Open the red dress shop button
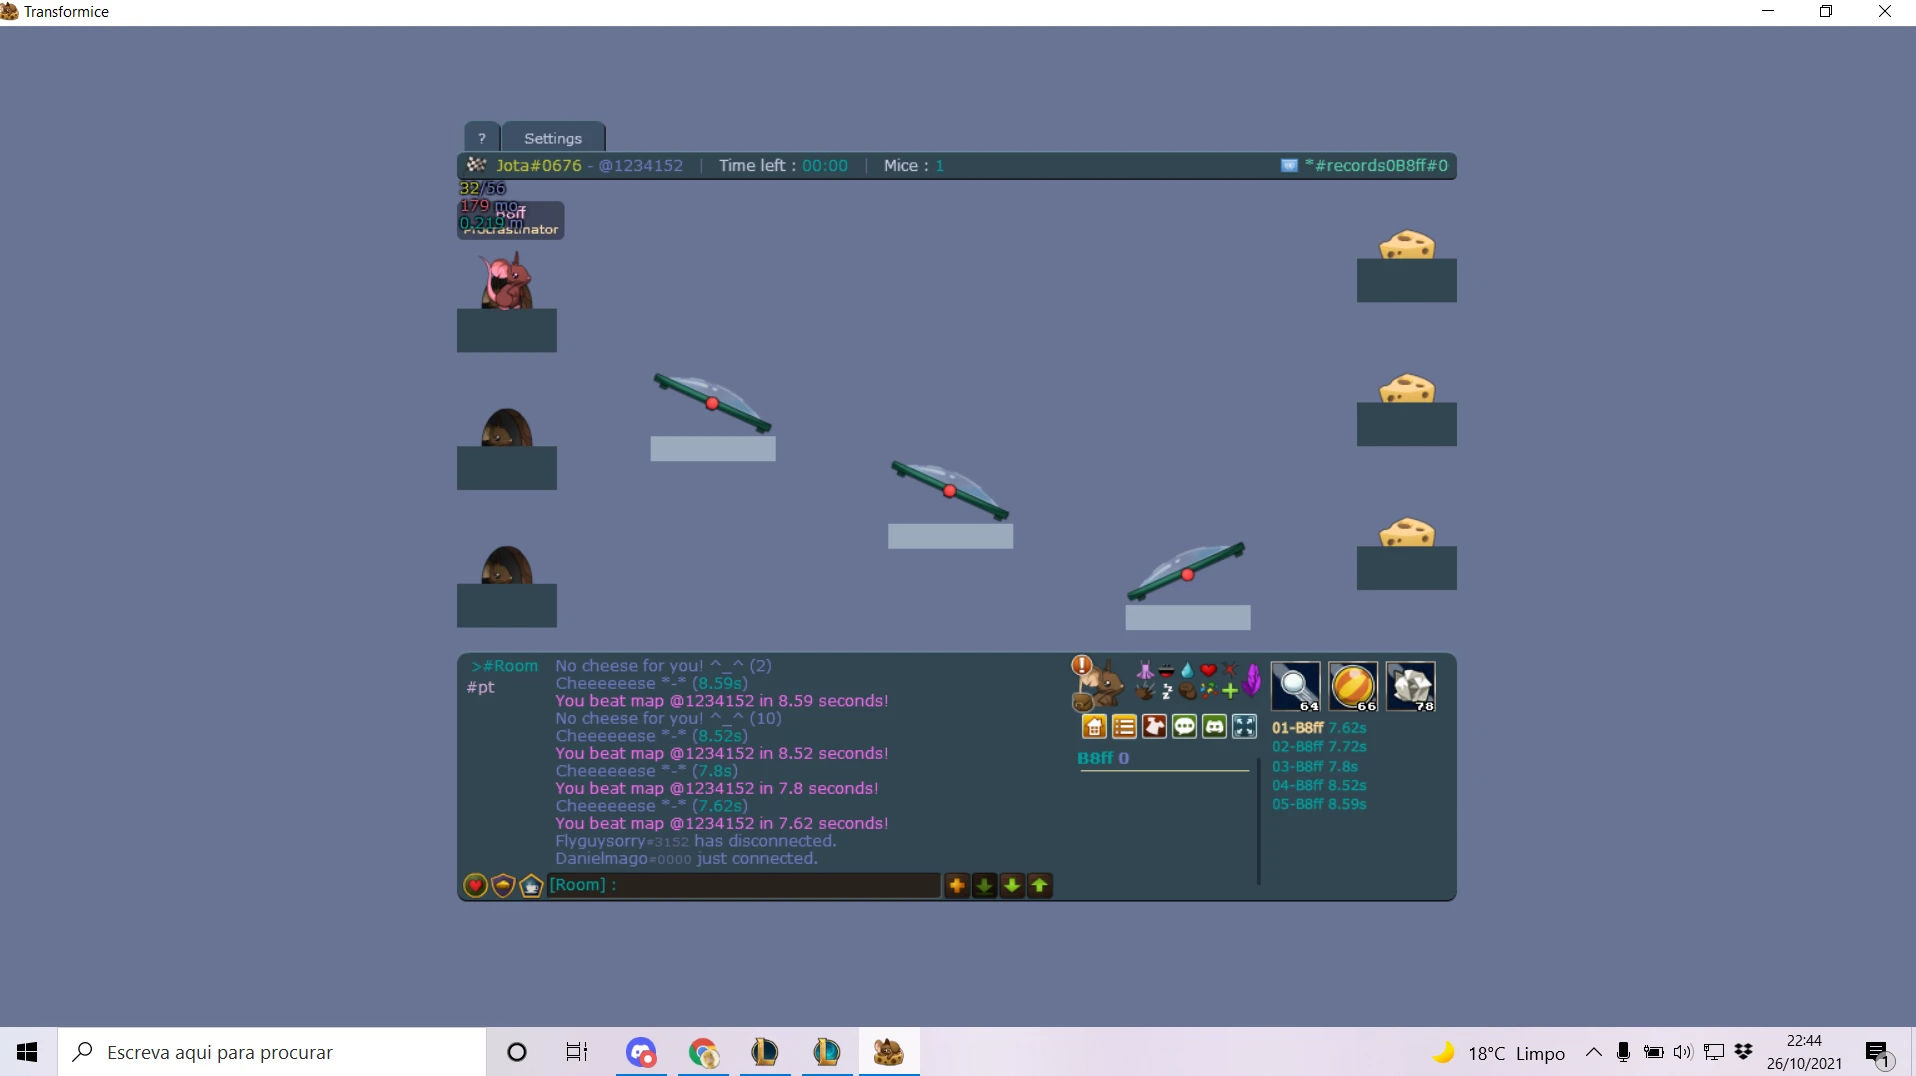Screen dimensions: 1916x1076 tap(1154, 727)
